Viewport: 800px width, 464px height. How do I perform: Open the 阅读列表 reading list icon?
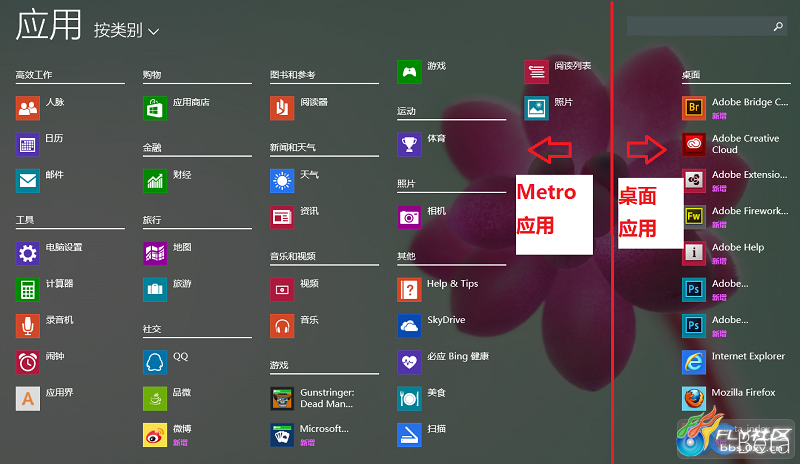tap(536, 72)
